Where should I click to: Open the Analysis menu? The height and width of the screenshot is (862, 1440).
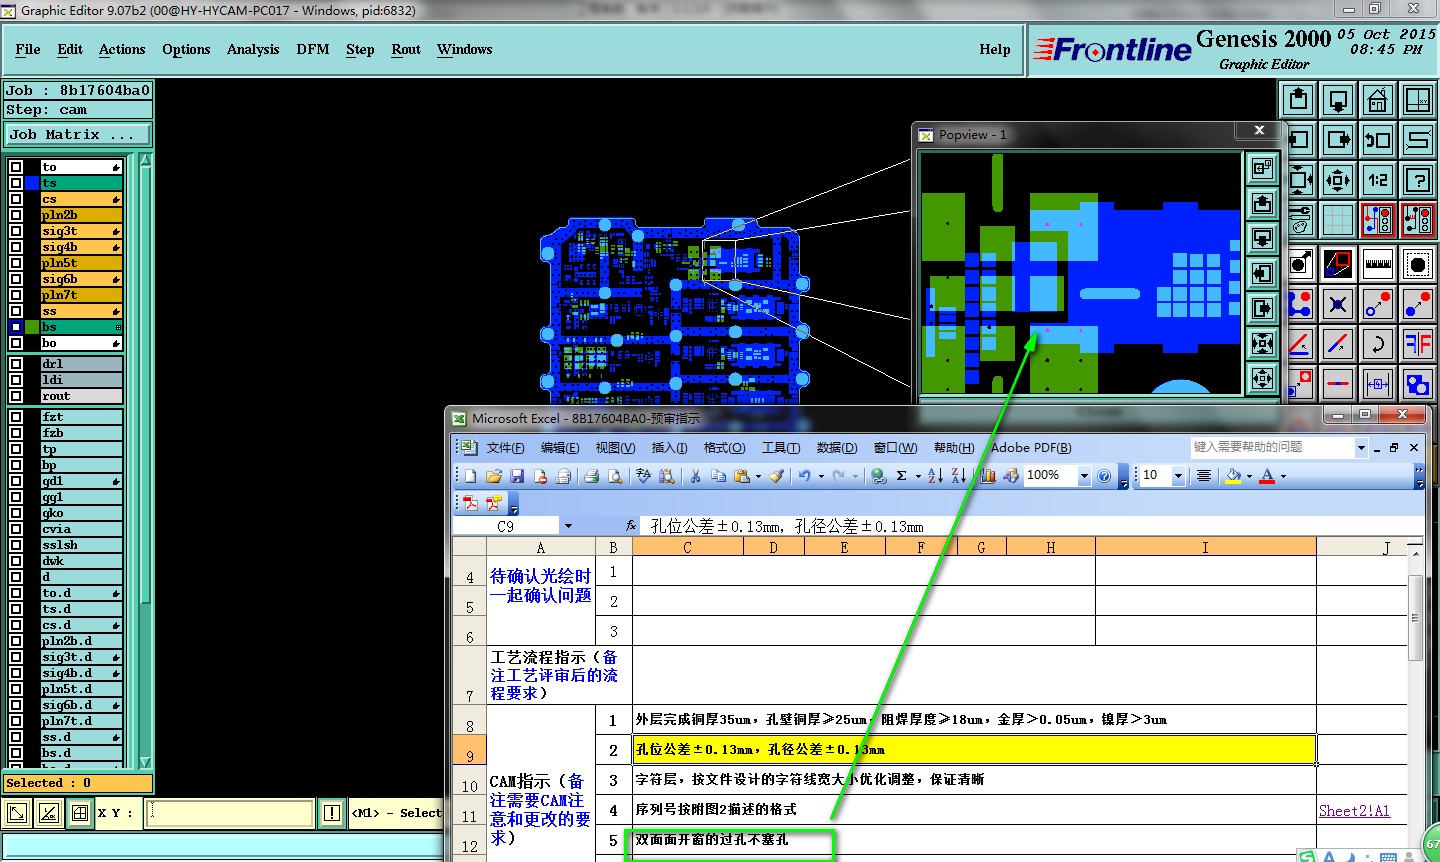pyautogui.click(x=253, y=49)
